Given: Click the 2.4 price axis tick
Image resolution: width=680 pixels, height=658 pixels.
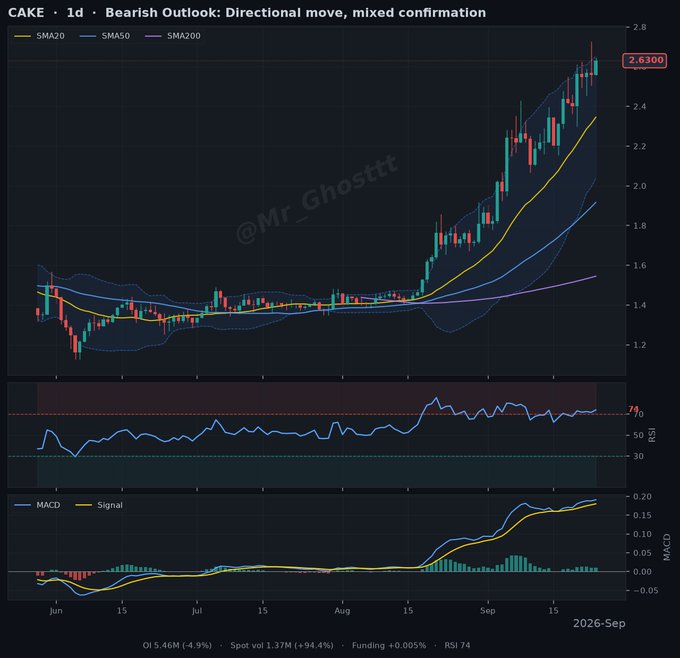Looking at the screenshot, I should (x=639, y=107).
